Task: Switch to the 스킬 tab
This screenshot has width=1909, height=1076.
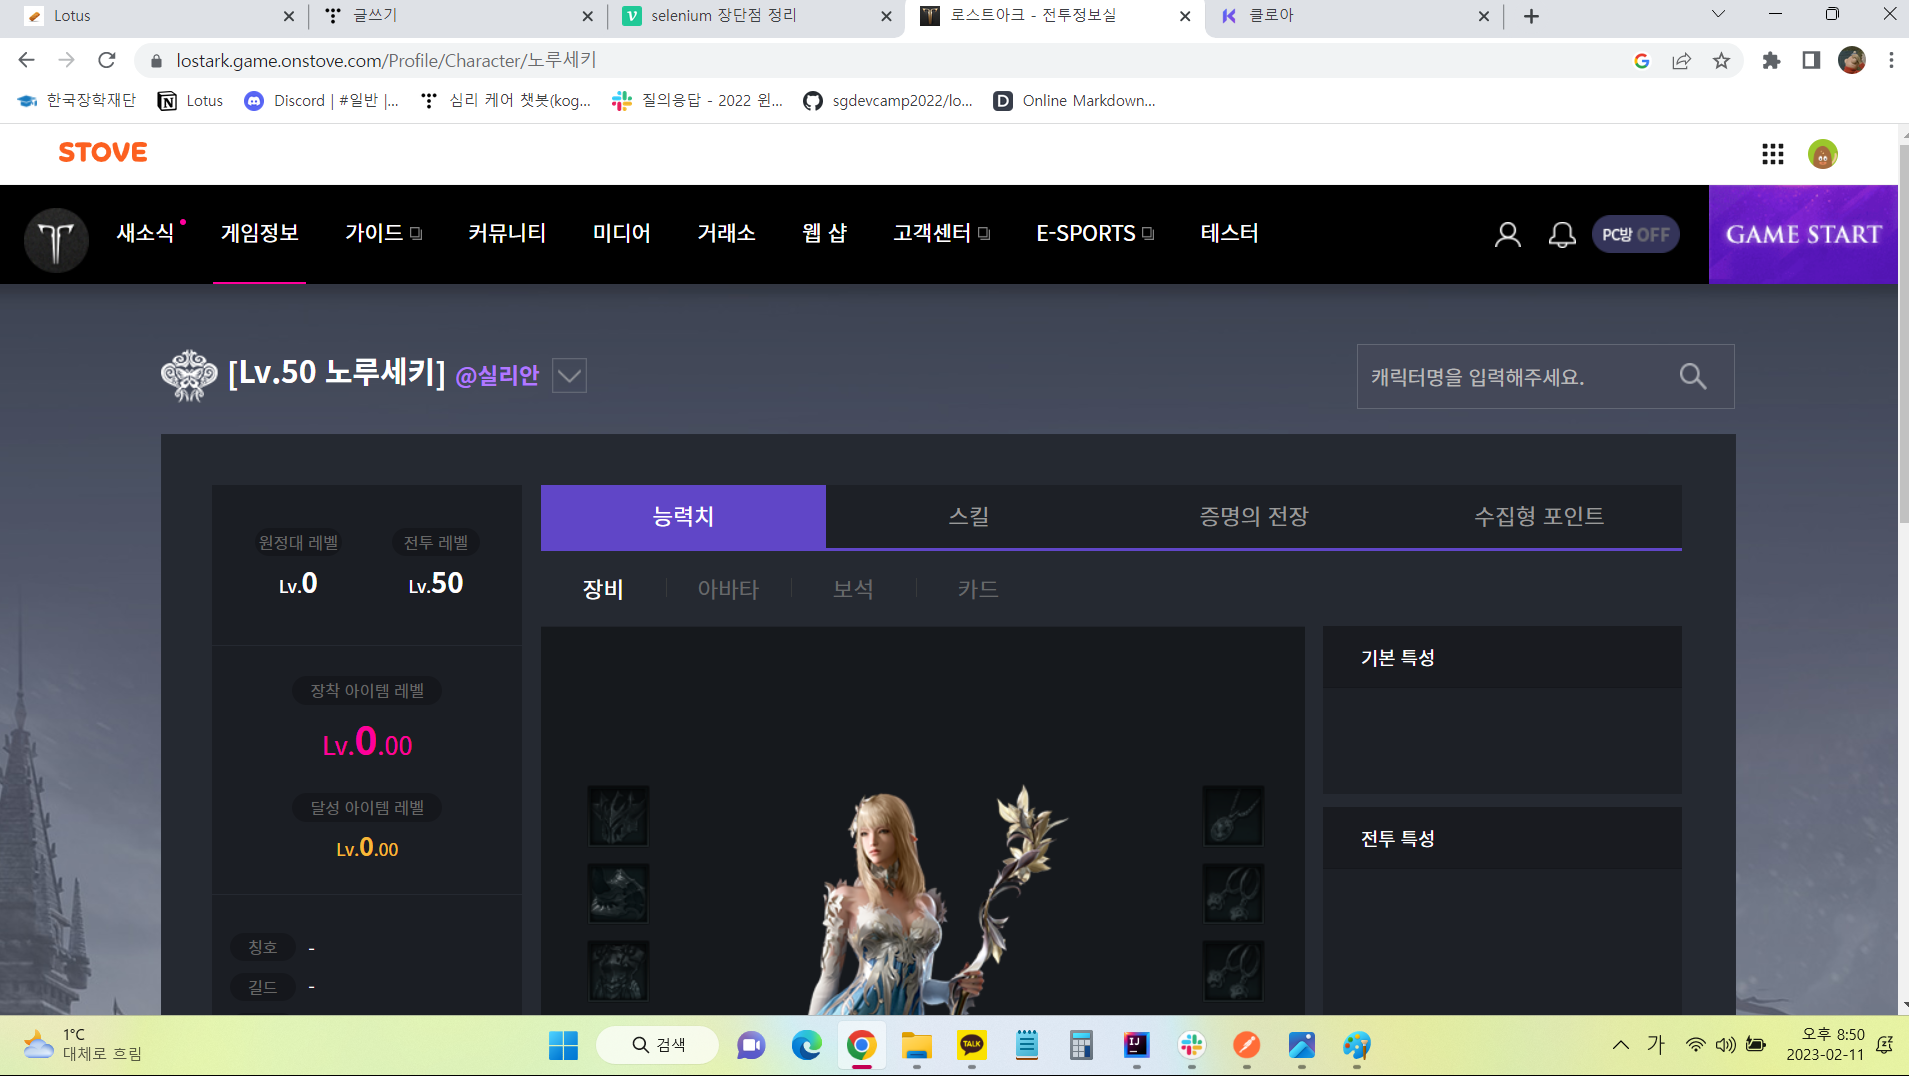Action: pyautogui.click(x=968, y=517)
